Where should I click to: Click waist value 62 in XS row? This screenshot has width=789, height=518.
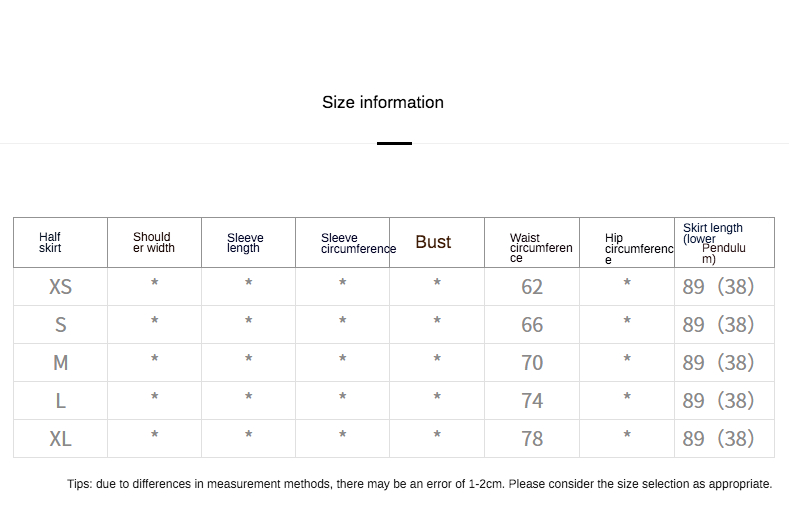coord(532,287)
